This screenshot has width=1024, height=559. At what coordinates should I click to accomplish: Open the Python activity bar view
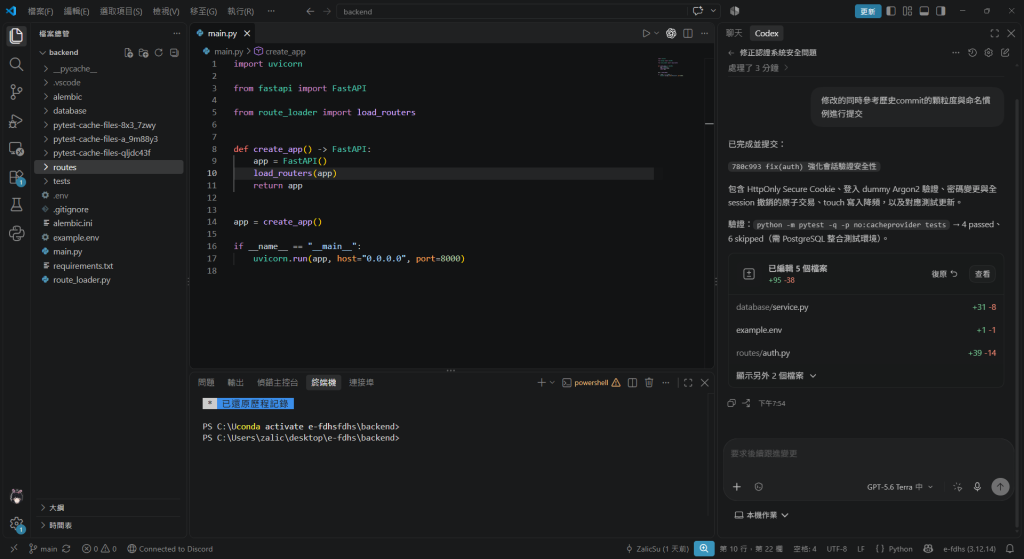coord(16,233)
